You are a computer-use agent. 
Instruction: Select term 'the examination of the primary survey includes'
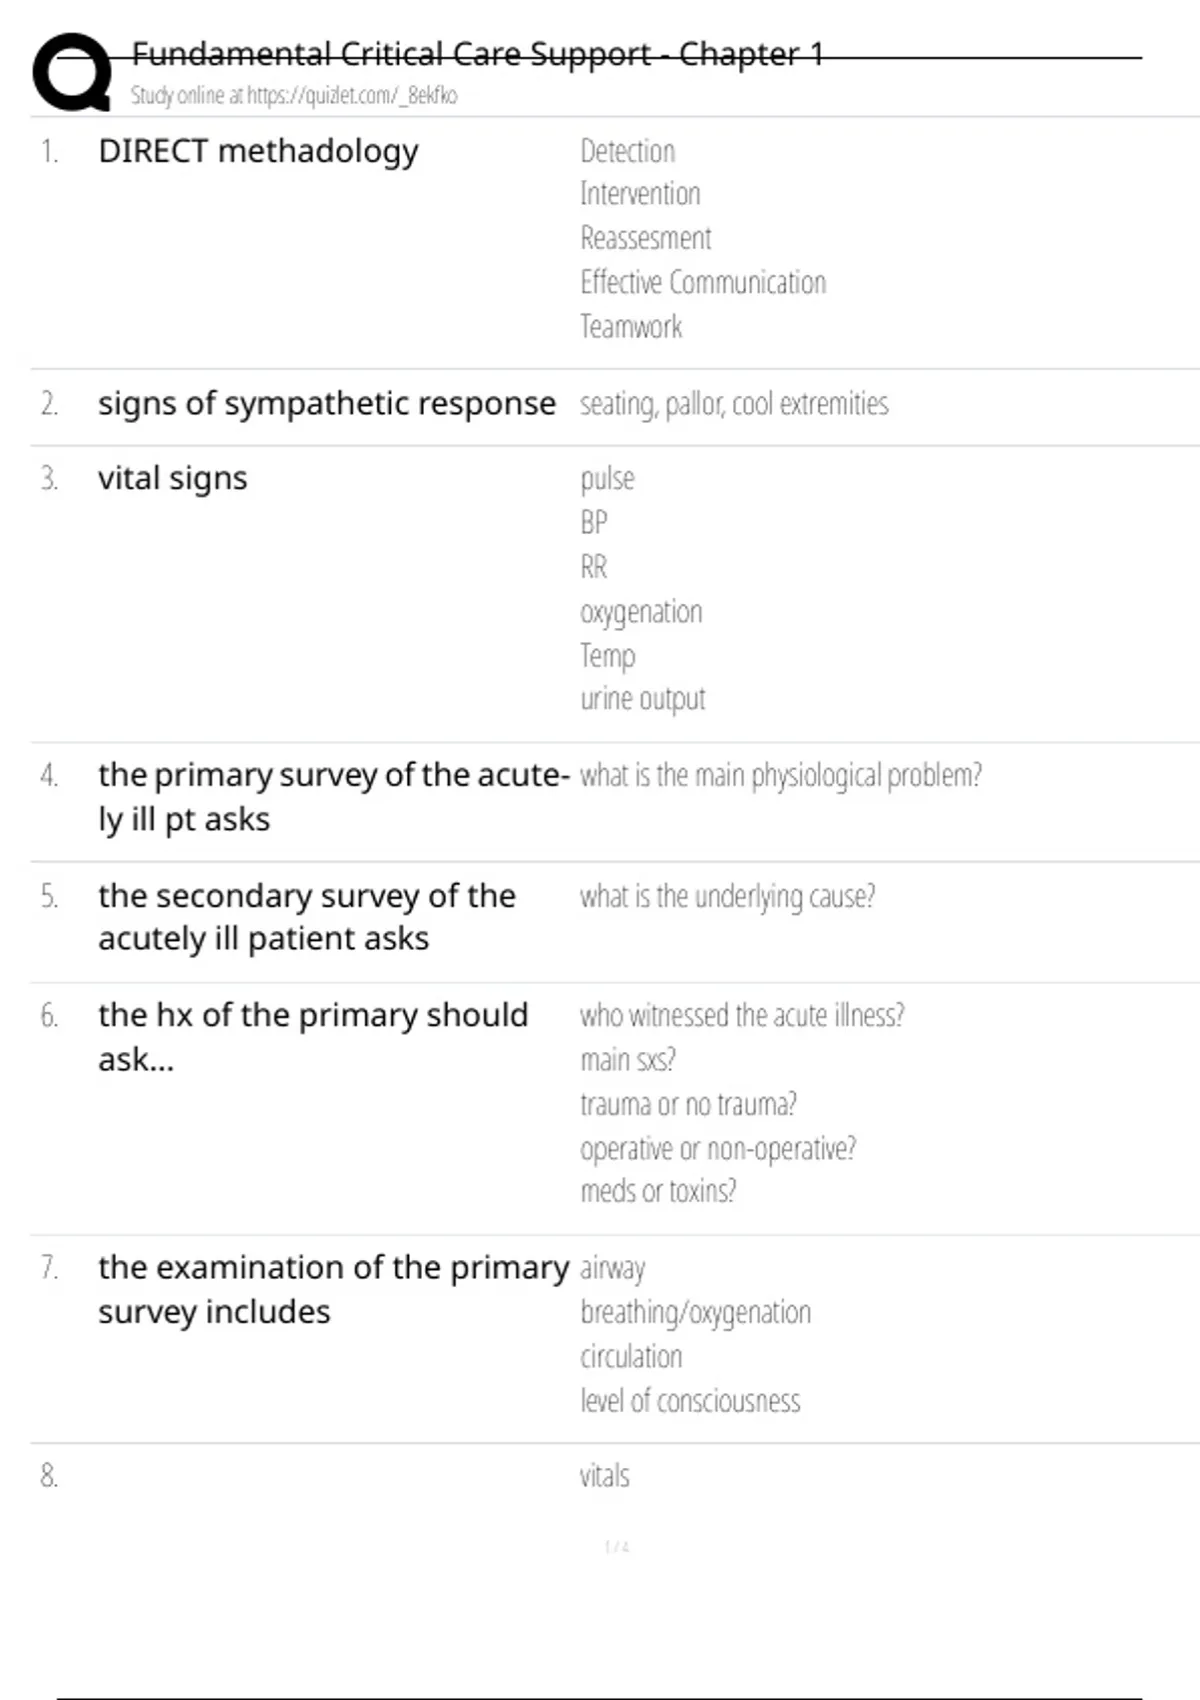coord(332,1289)
